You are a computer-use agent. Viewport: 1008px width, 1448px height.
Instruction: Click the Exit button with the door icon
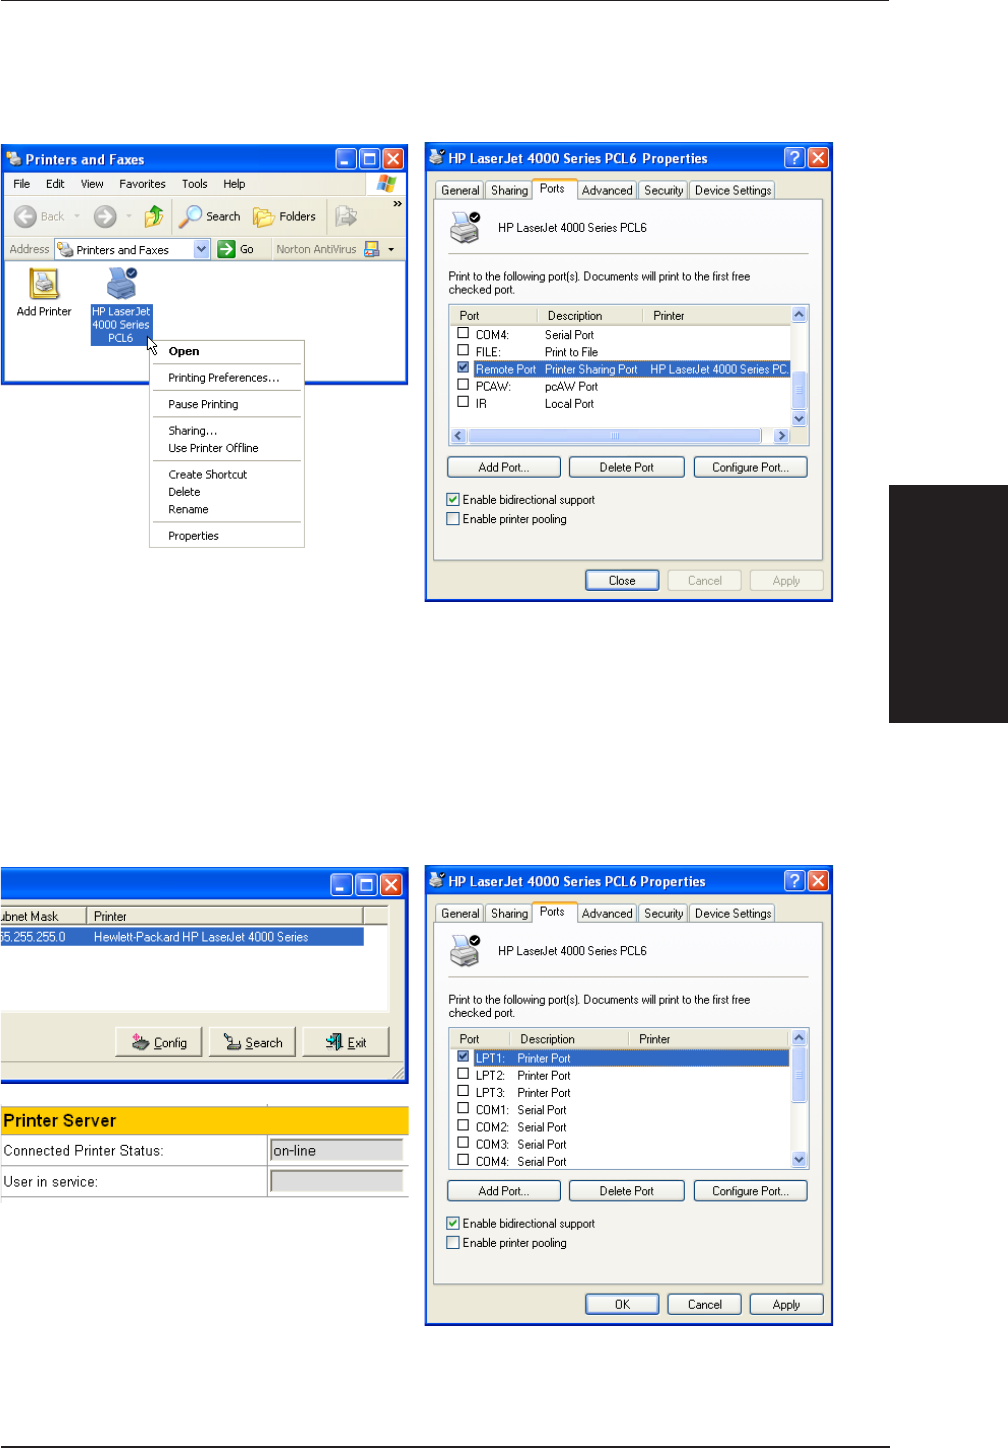point(346,1042)
